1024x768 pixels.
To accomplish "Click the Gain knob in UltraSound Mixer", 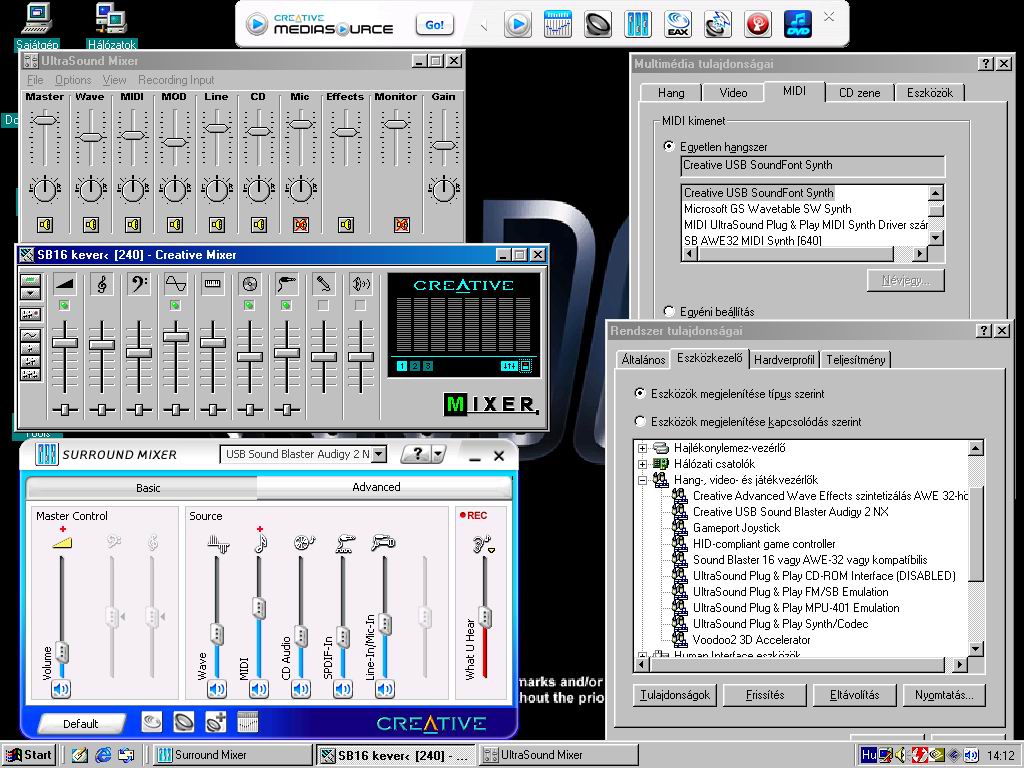I will pos(443,190).
